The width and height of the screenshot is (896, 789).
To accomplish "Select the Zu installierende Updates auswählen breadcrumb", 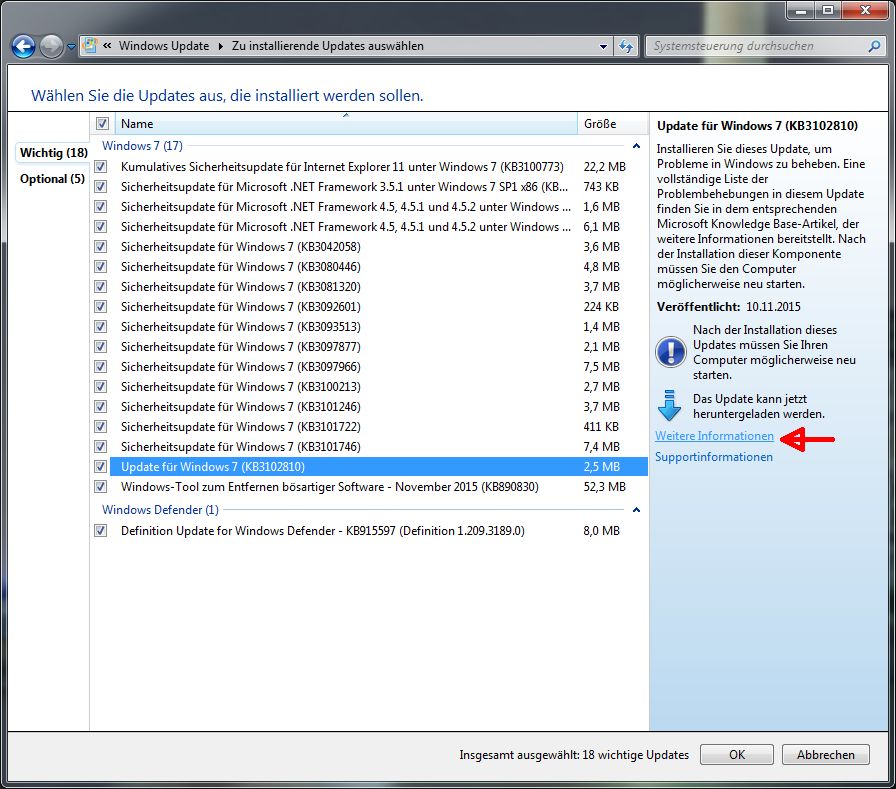I will click(x=327, y=46).
